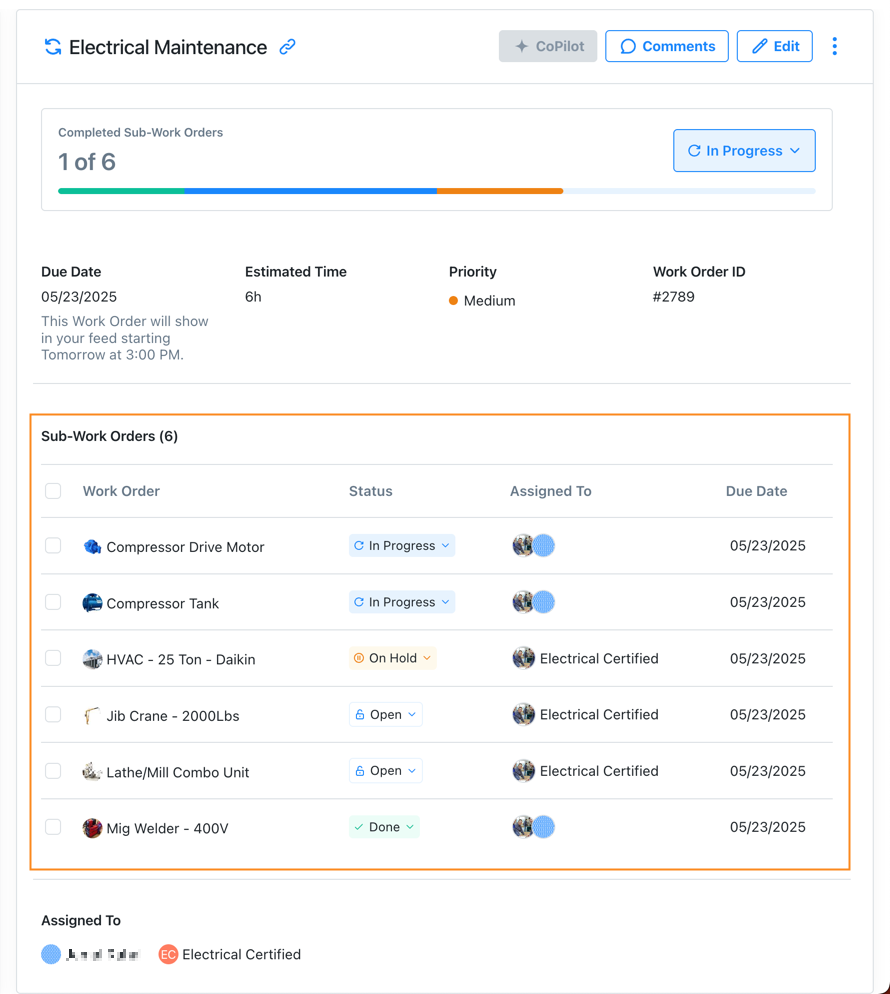Open the Compressor Drive Motor sub-work order
This screenshot has width=890, height=994.
185,546
